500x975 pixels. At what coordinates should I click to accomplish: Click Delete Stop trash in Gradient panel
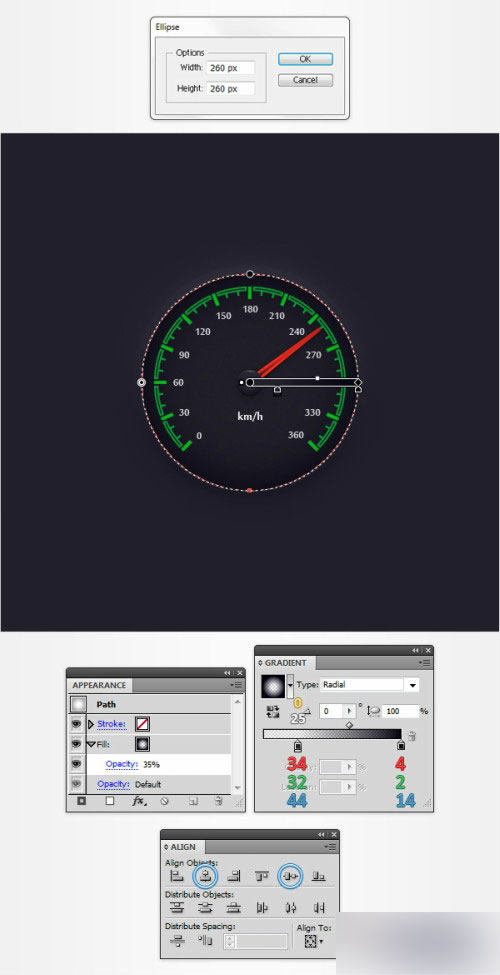tap(410, 736)
